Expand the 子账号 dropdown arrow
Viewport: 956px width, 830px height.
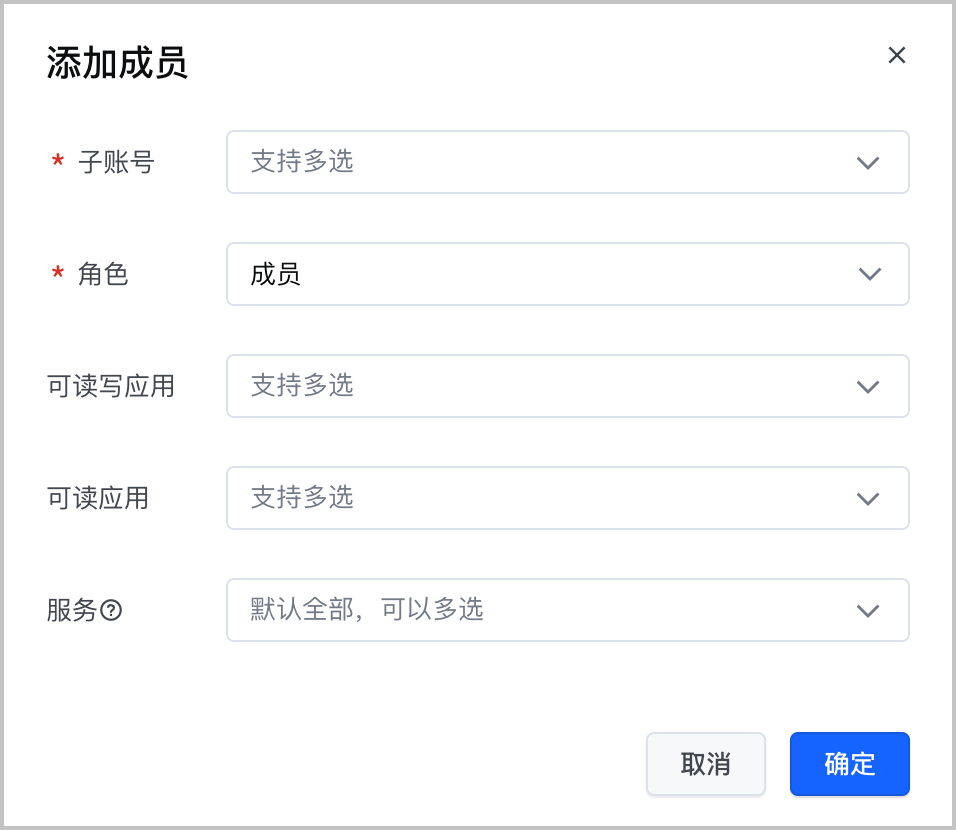click(868, 162)
